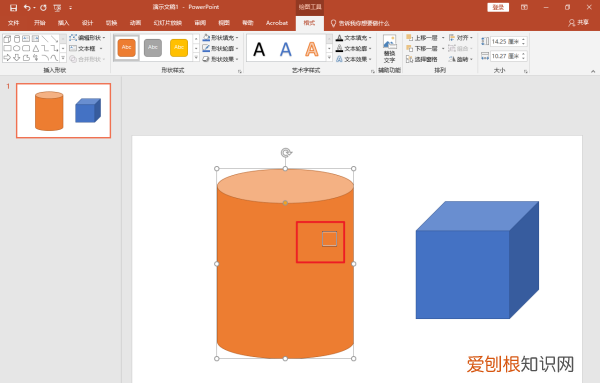
Task: Open Shape Outline (形状轮廓) dropdown
Action: point(220,49)
